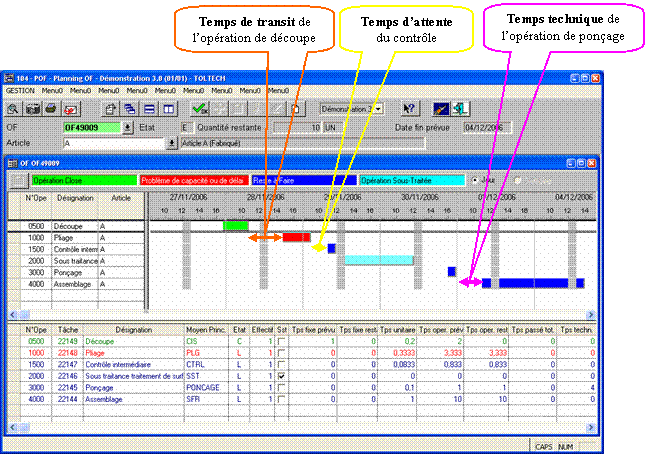
Task: Click Gantt panel scrollbar left arrow
Action: point(13,315)
